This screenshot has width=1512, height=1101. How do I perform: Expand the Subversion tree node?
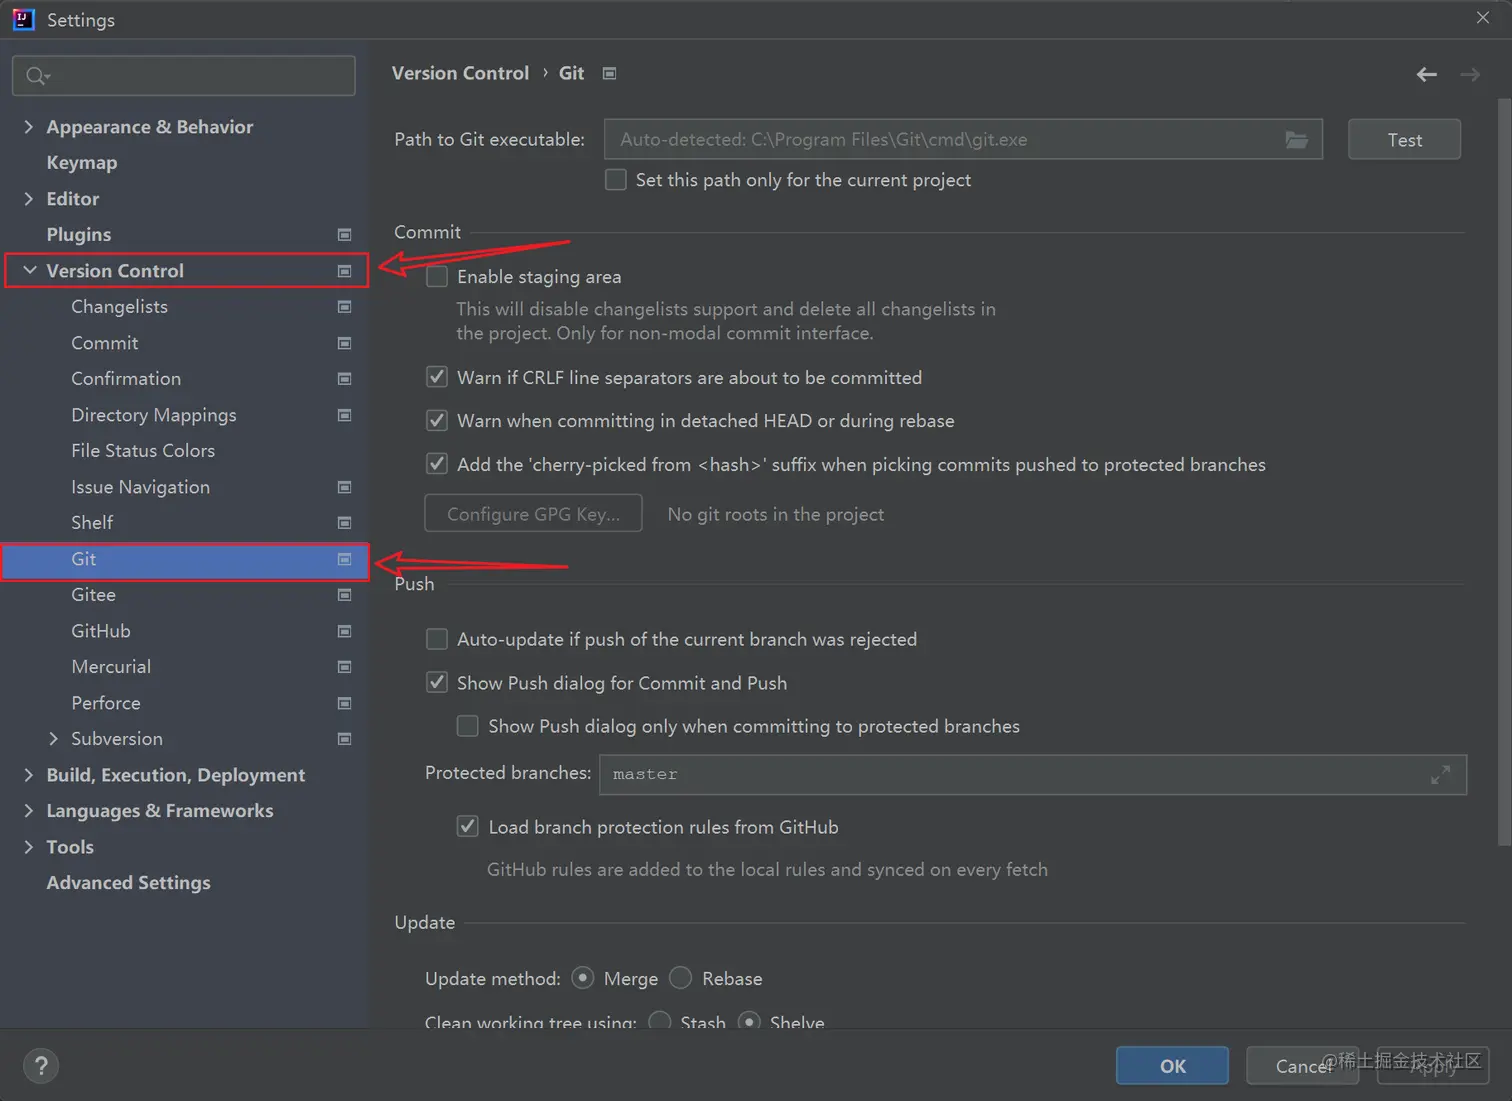(54, 739)
